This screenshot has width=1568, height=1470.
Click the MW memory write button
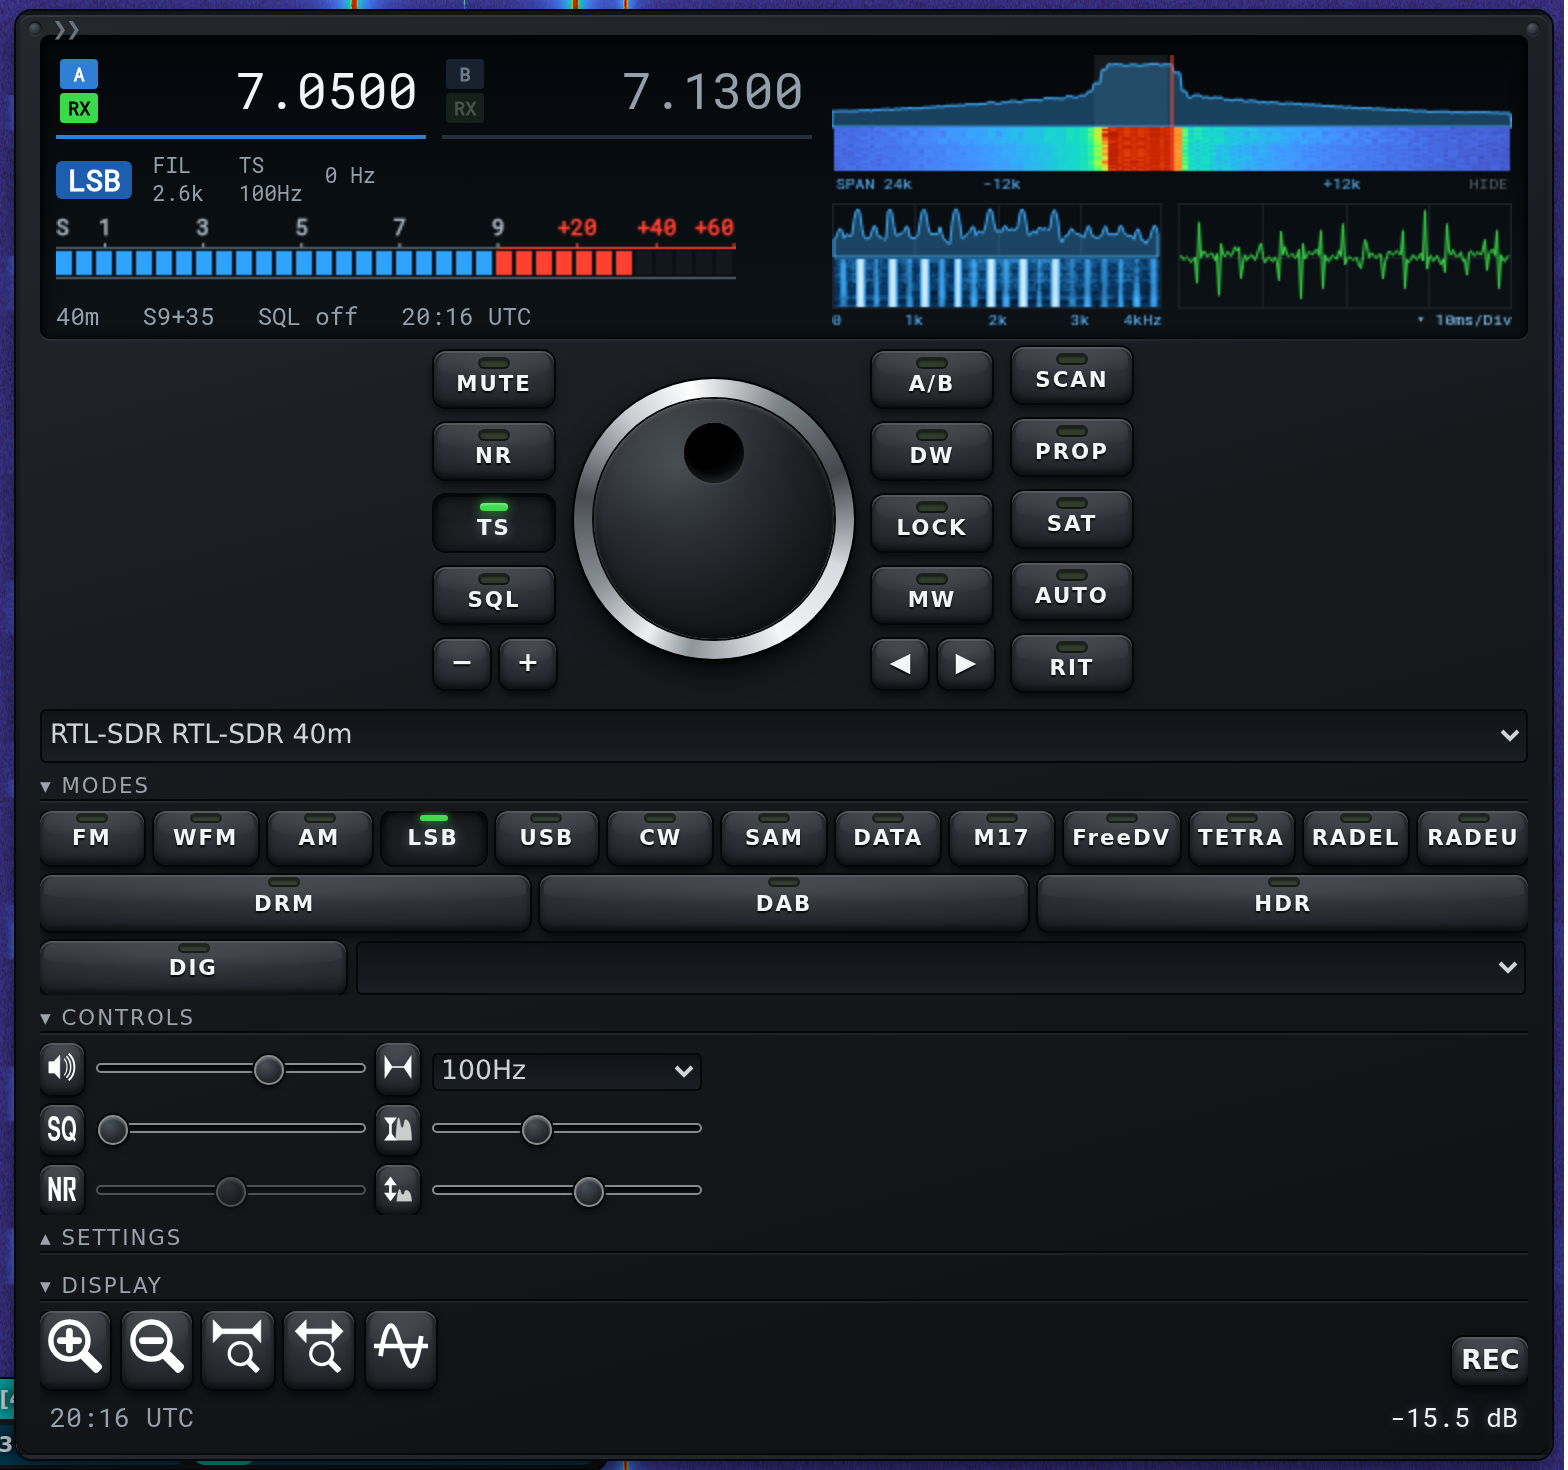click(x=932, y=595)
